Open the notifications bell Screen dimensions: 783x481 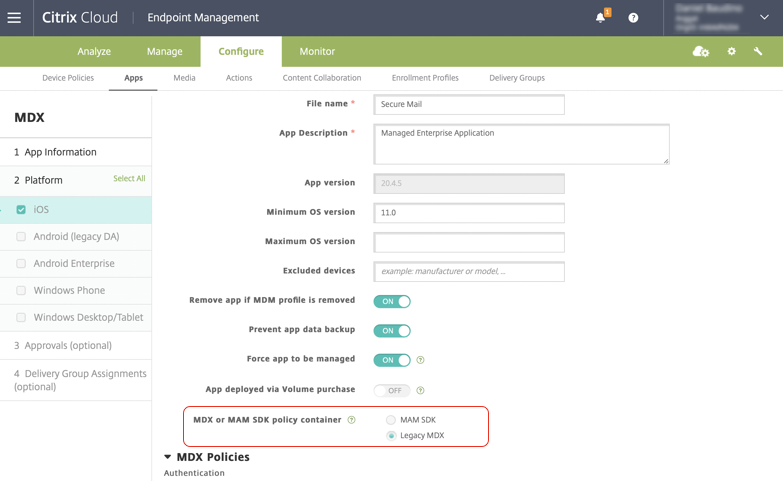601,18
